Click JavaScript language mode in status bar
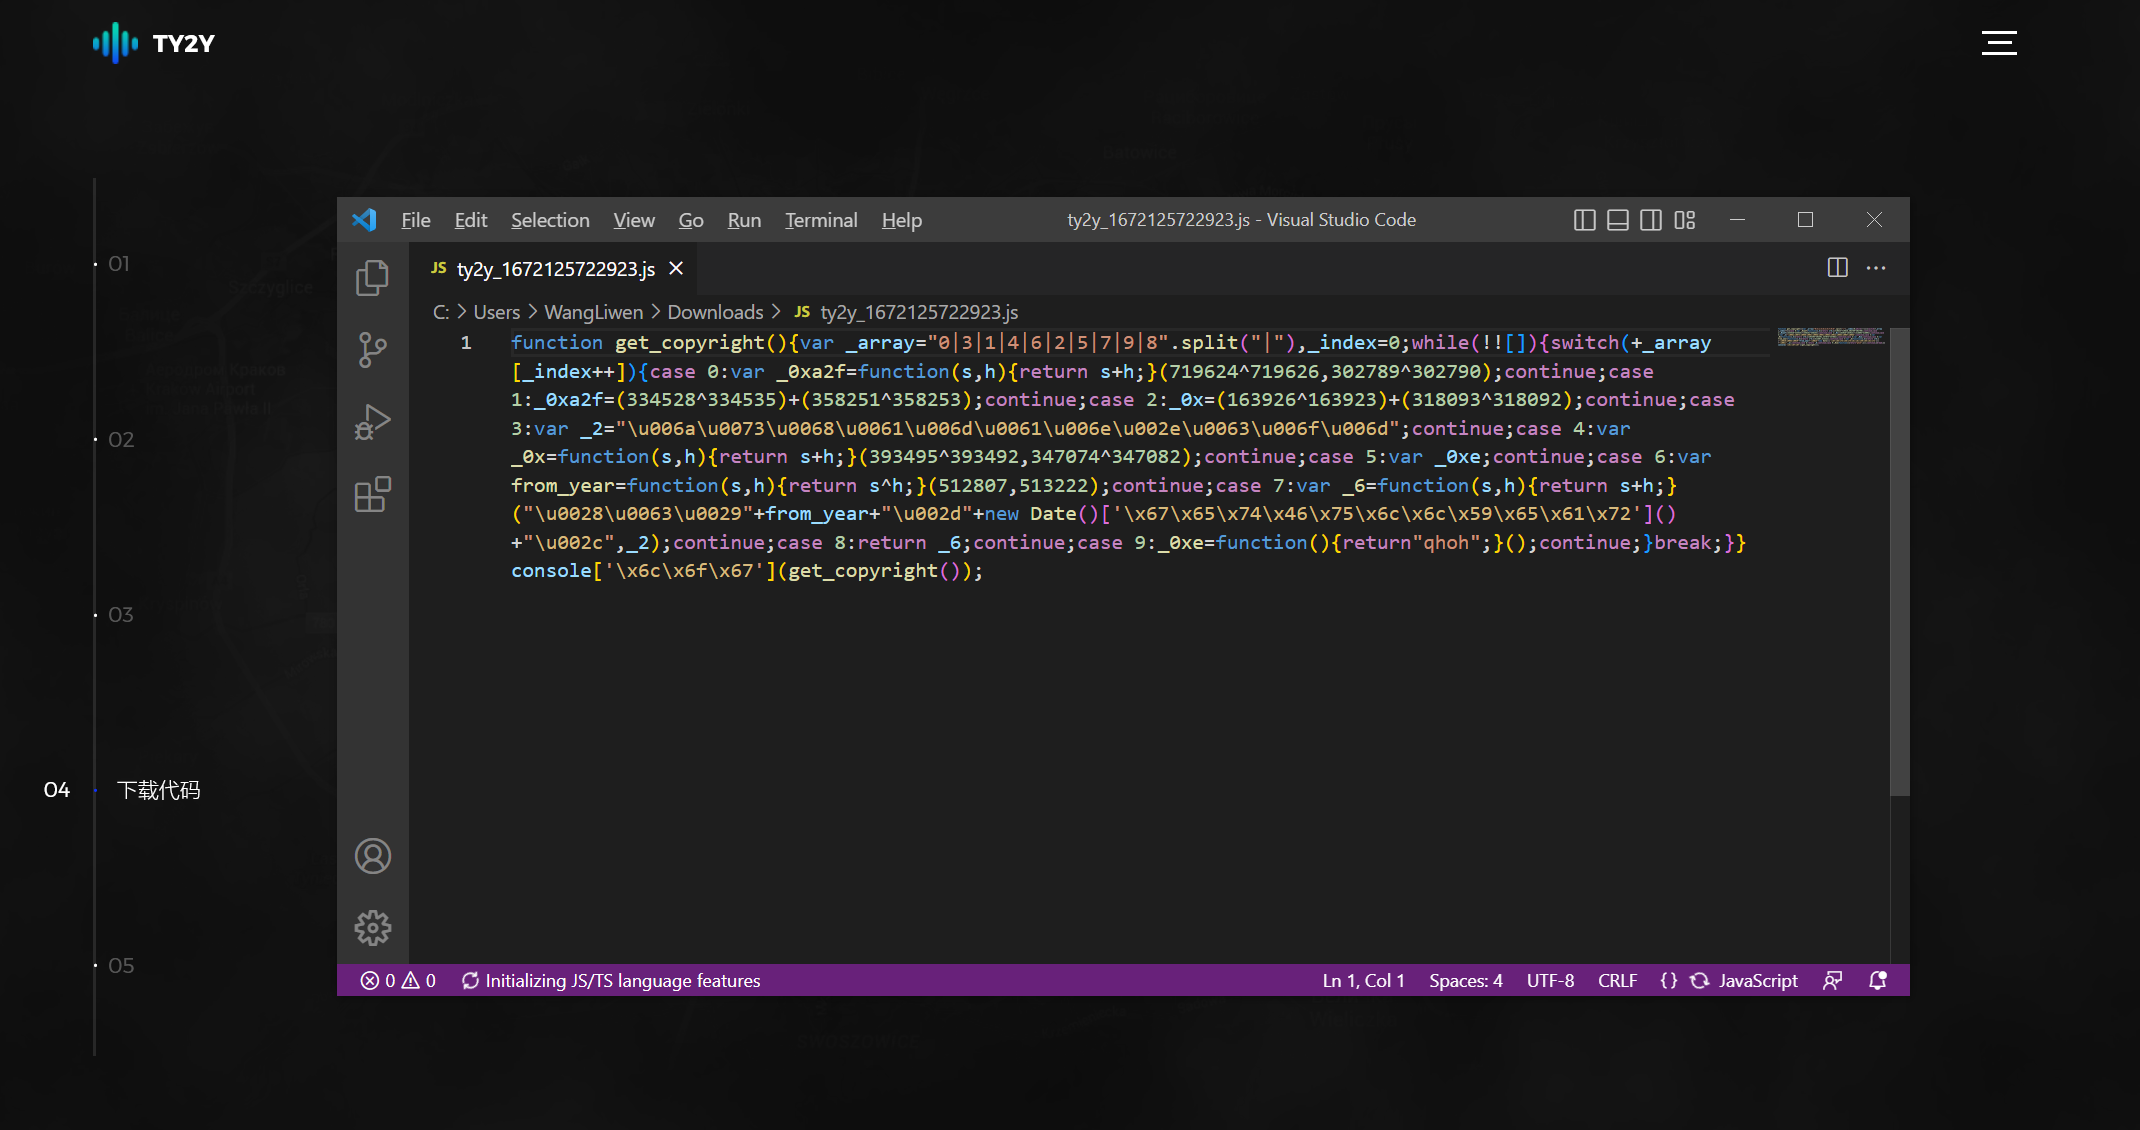The image size is (2140, 1130). click(1757, 980)
